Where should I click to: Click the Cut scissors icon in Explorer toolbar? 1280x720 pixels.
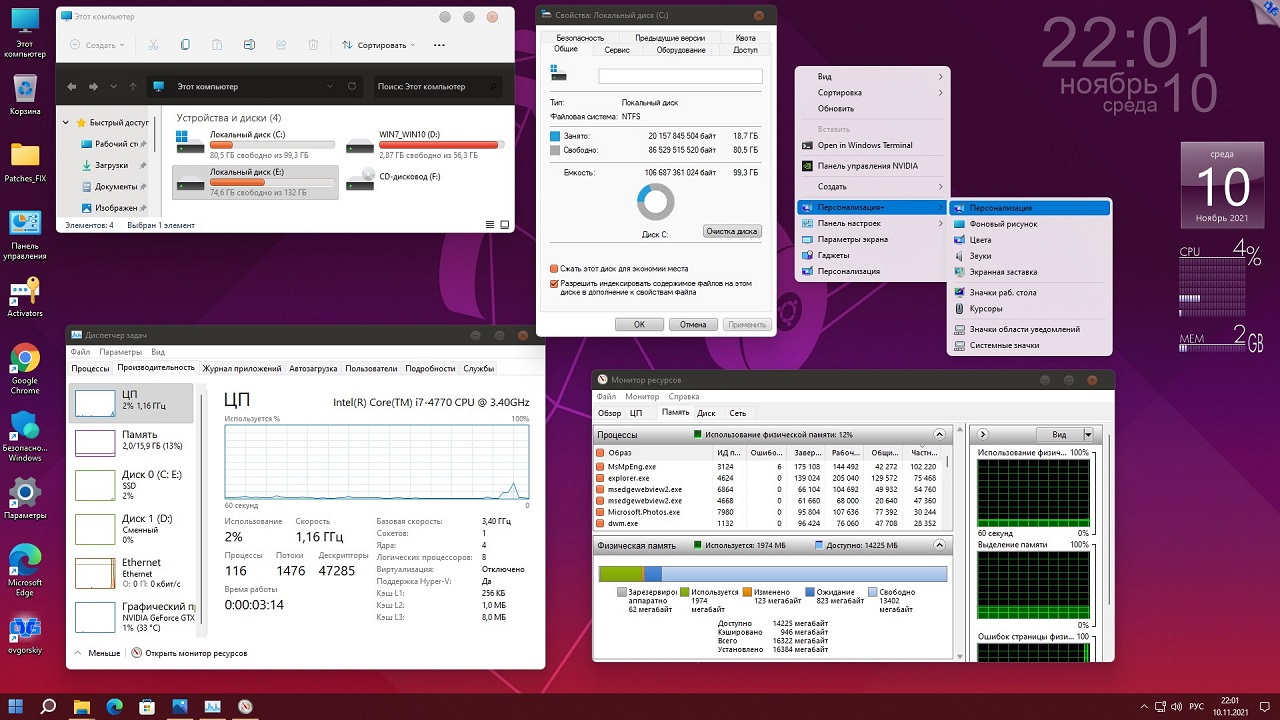153,45
